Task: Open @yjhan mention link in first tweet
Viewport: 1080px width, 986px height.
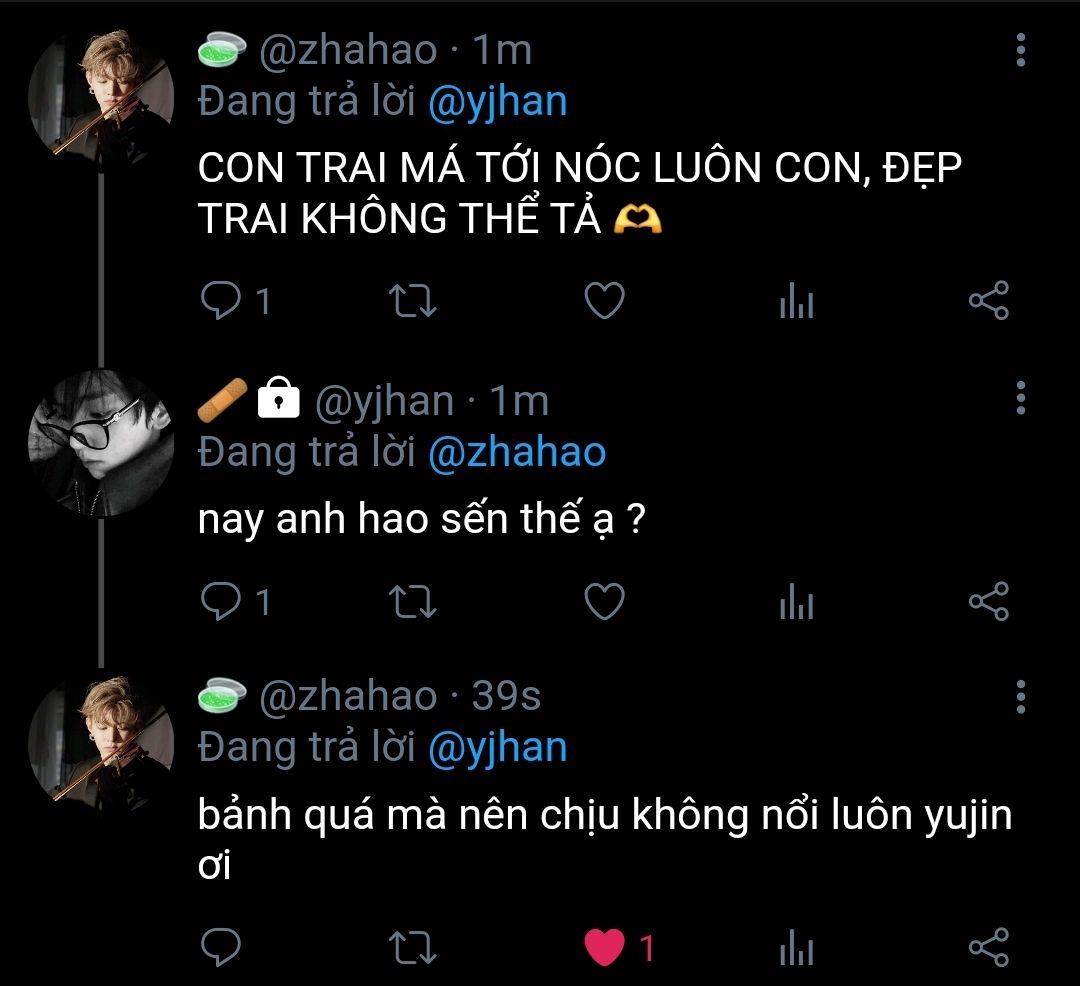Action: 497,102
